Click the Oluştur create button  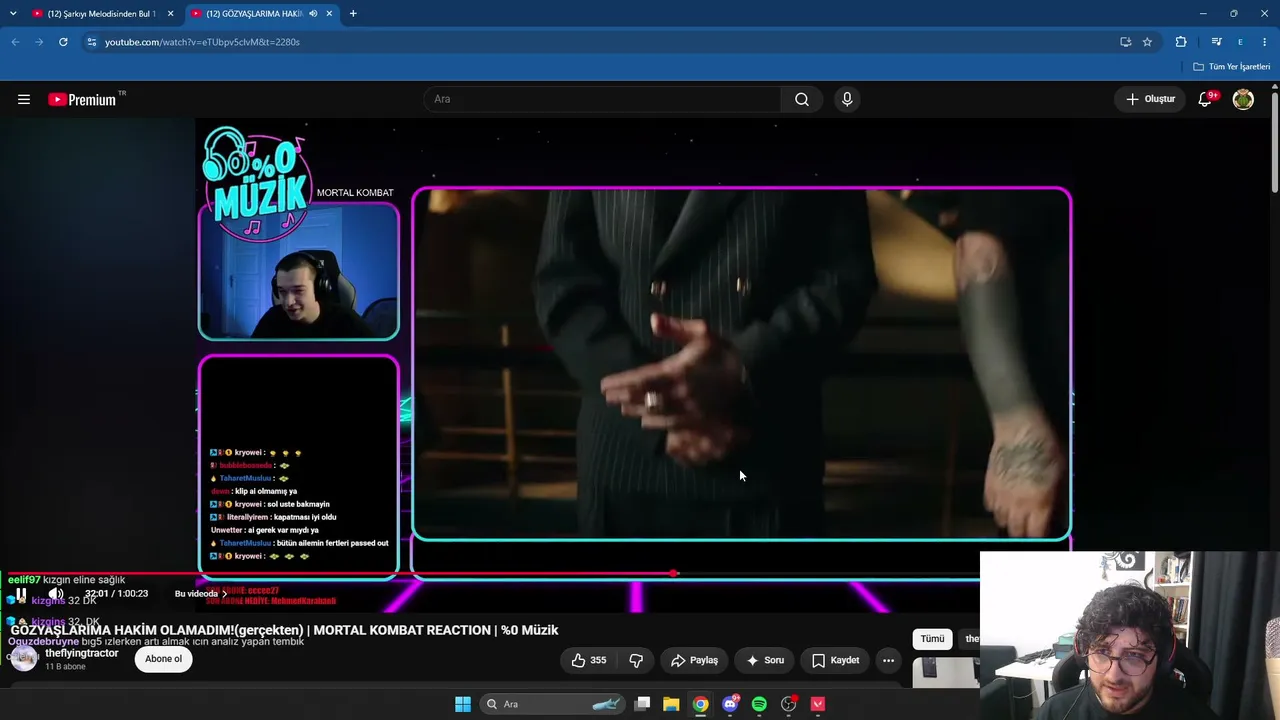[1151, 99]
